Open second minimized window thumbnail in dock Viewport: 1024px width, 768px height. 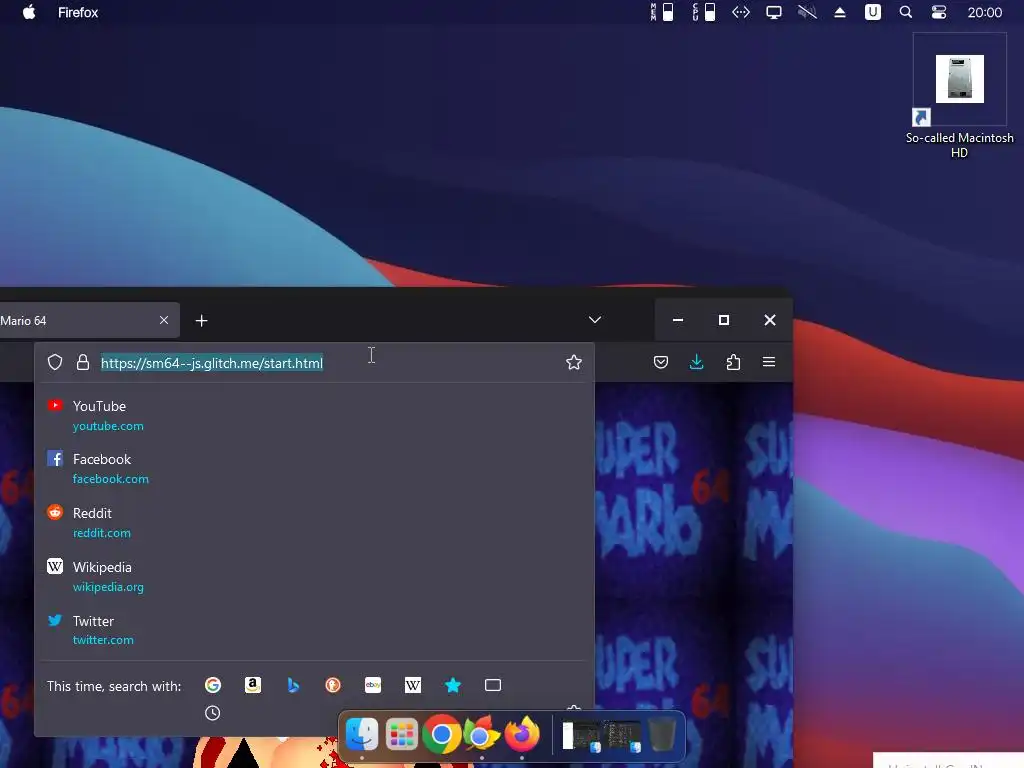621,736
